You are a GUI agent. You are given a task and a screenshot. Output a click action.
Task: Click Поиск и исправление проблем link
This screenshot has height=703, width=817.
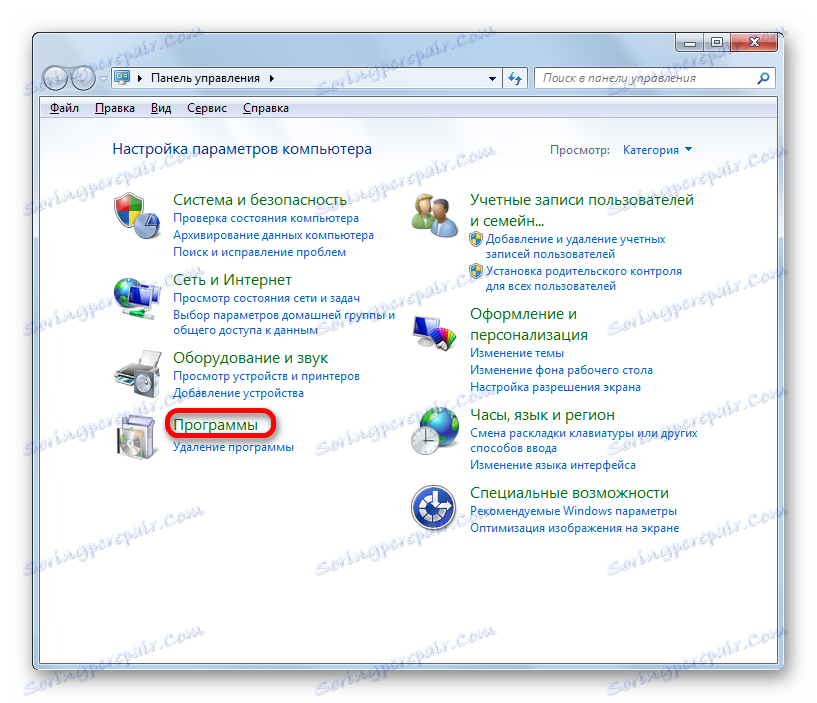[259, 252]
